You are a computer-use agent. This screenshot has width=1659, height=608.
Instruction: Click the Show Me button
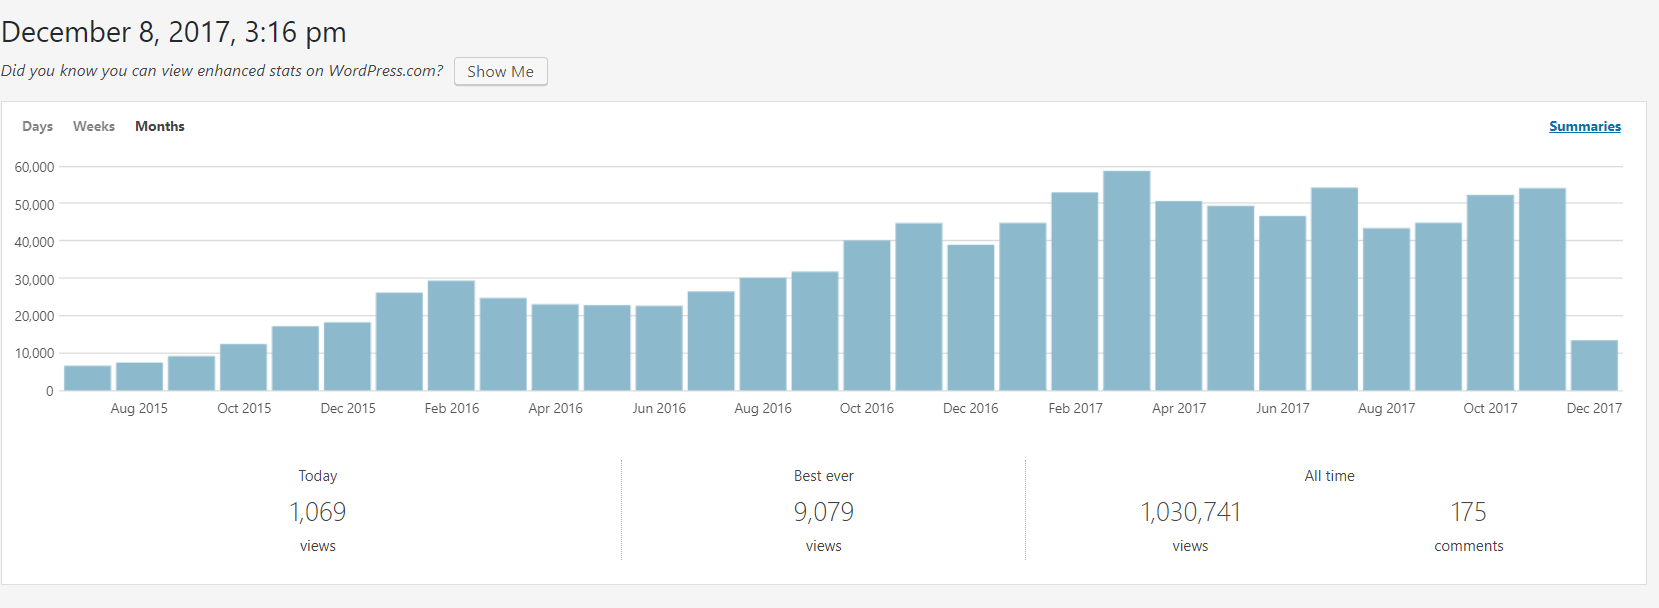(x=500, y=71)
